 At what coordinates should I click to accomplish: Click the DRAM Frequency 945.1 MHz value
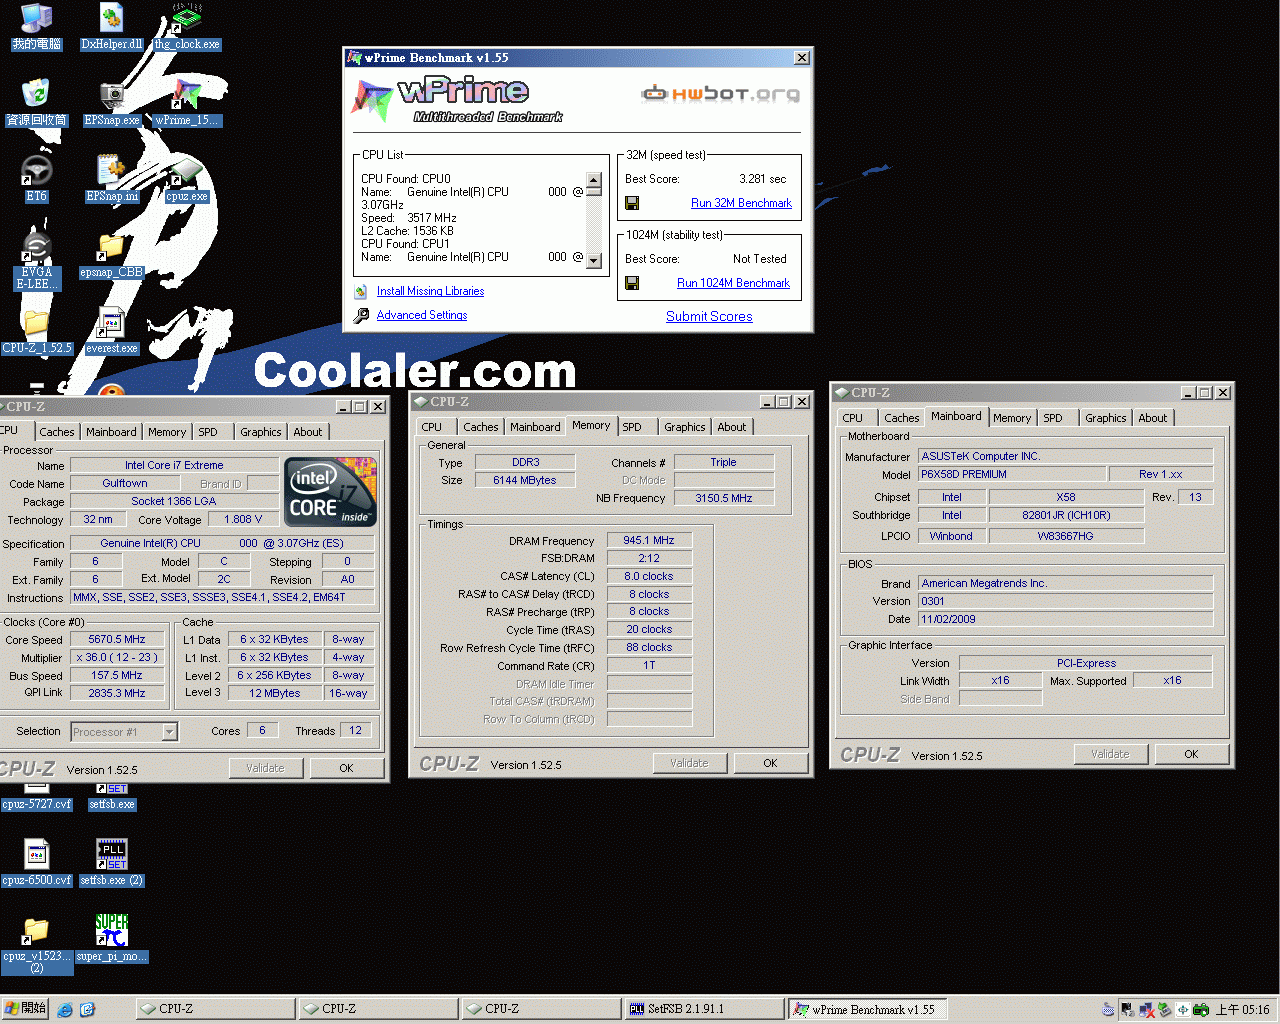pos(649,540)
